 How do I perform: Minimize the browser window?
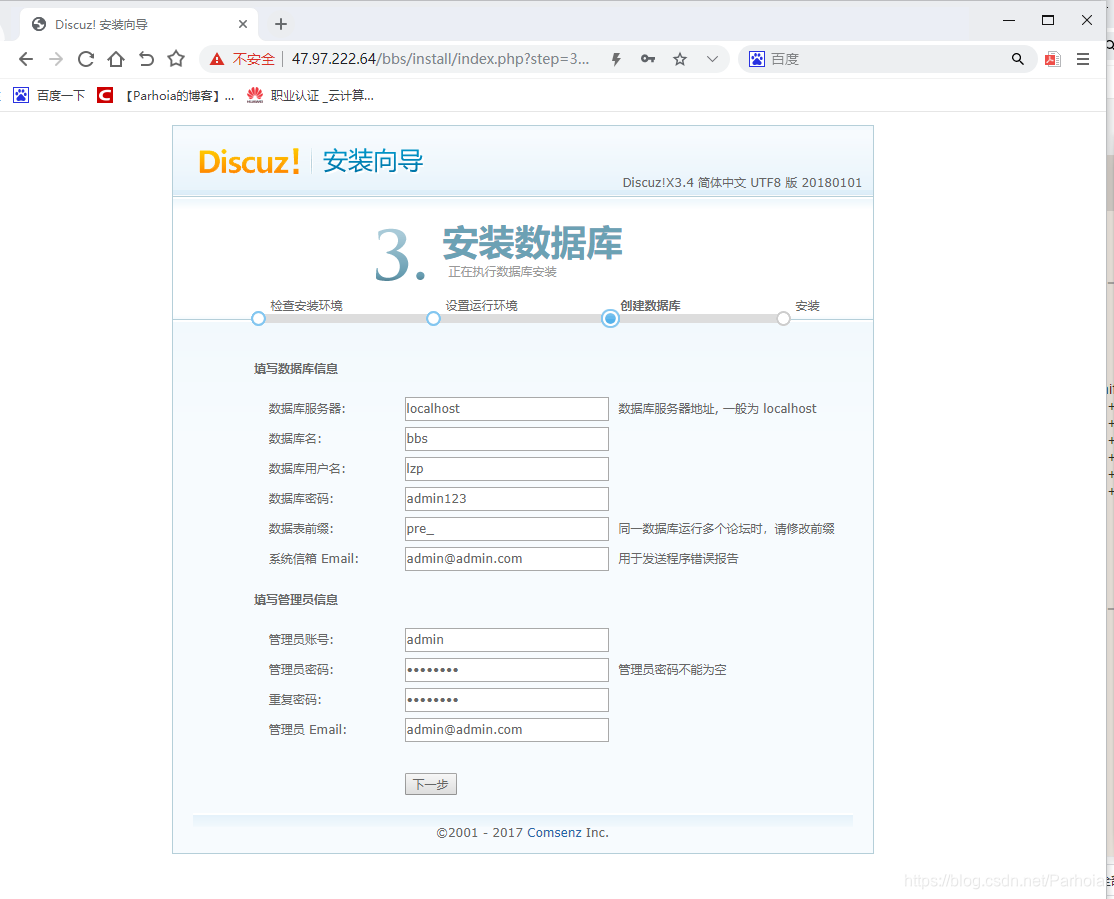[x=1009, y=21]
